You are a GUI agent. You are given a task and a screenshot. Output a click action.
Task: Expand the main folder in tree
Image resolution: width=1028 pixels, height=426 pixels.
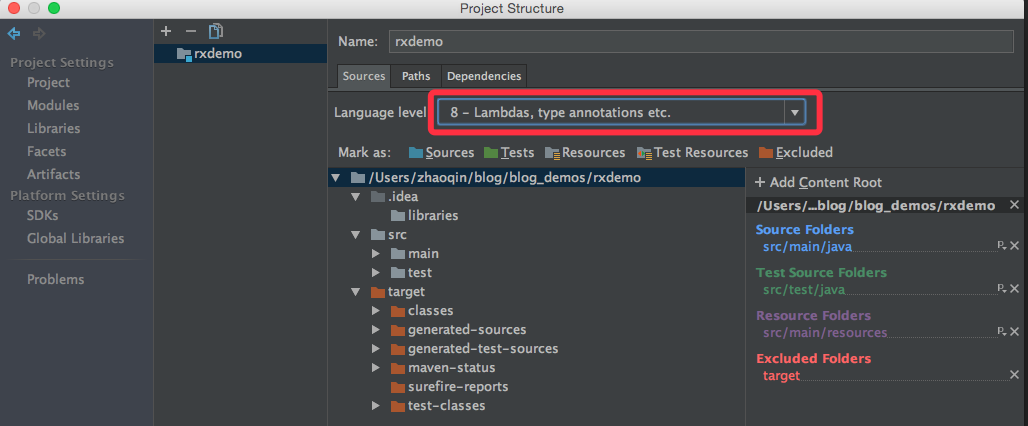[x=376, y=254]
